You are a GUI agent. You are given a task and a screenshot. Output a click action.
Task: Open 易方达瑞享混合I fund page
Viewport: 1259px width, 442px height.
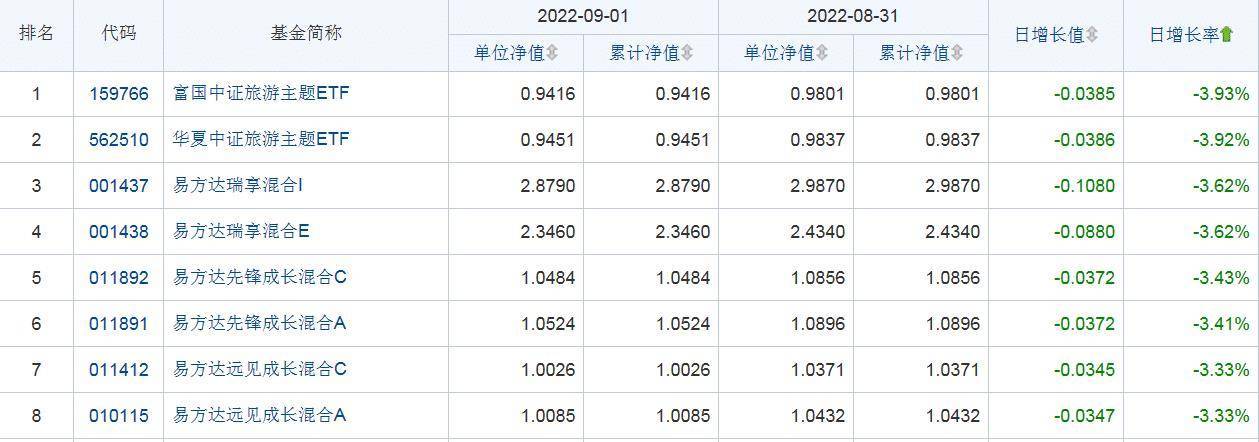point(238,186)
